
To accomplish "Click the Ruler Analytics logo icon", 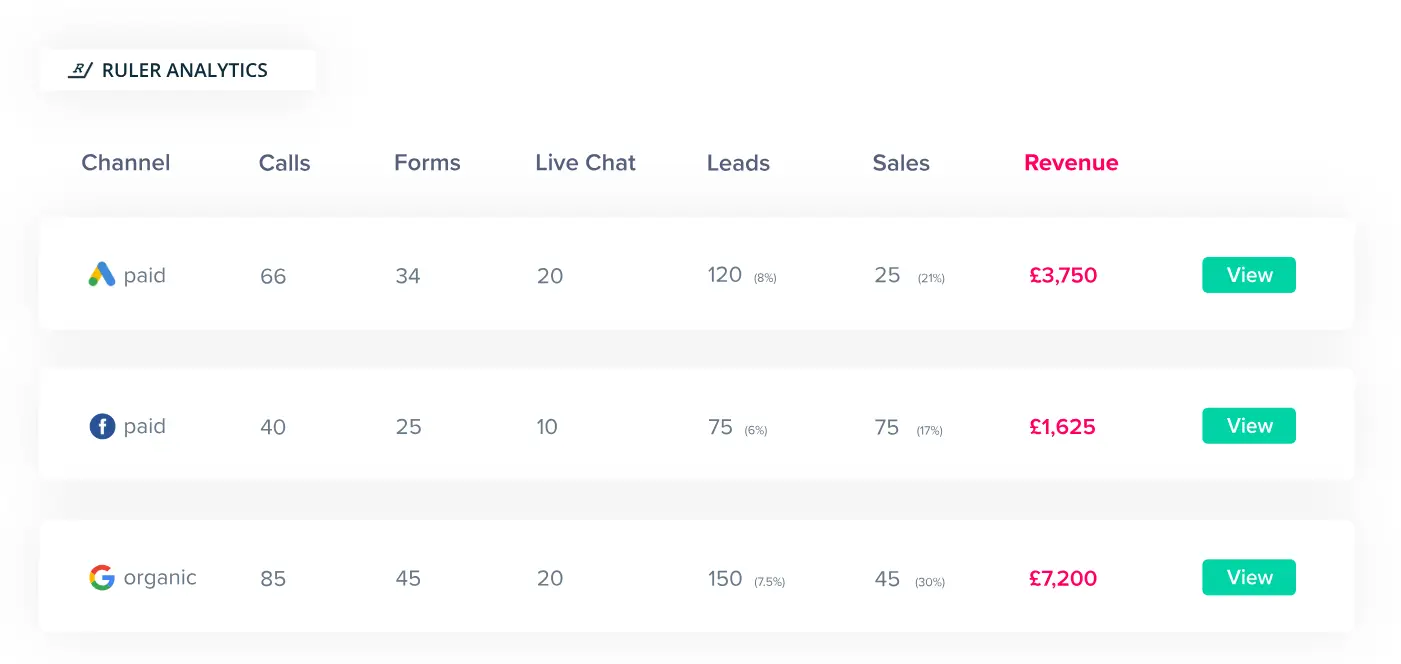I will pyautogui.click(x=80, y=70).
